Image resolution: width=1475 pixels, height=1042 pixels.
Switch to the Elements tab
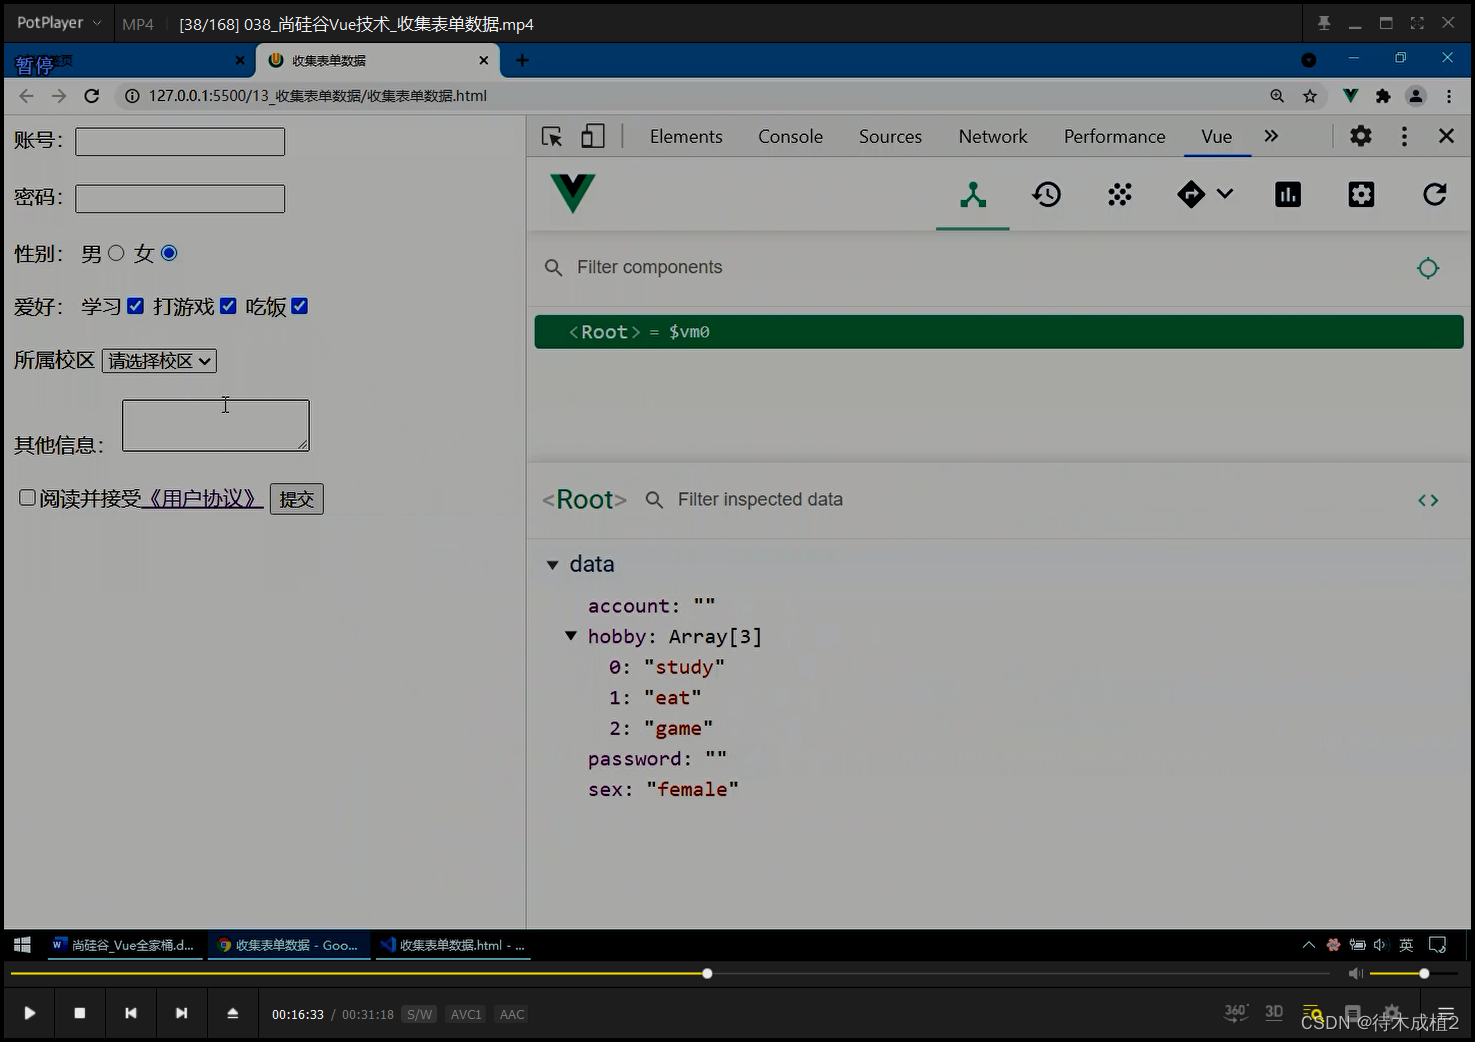pos(686,136)
